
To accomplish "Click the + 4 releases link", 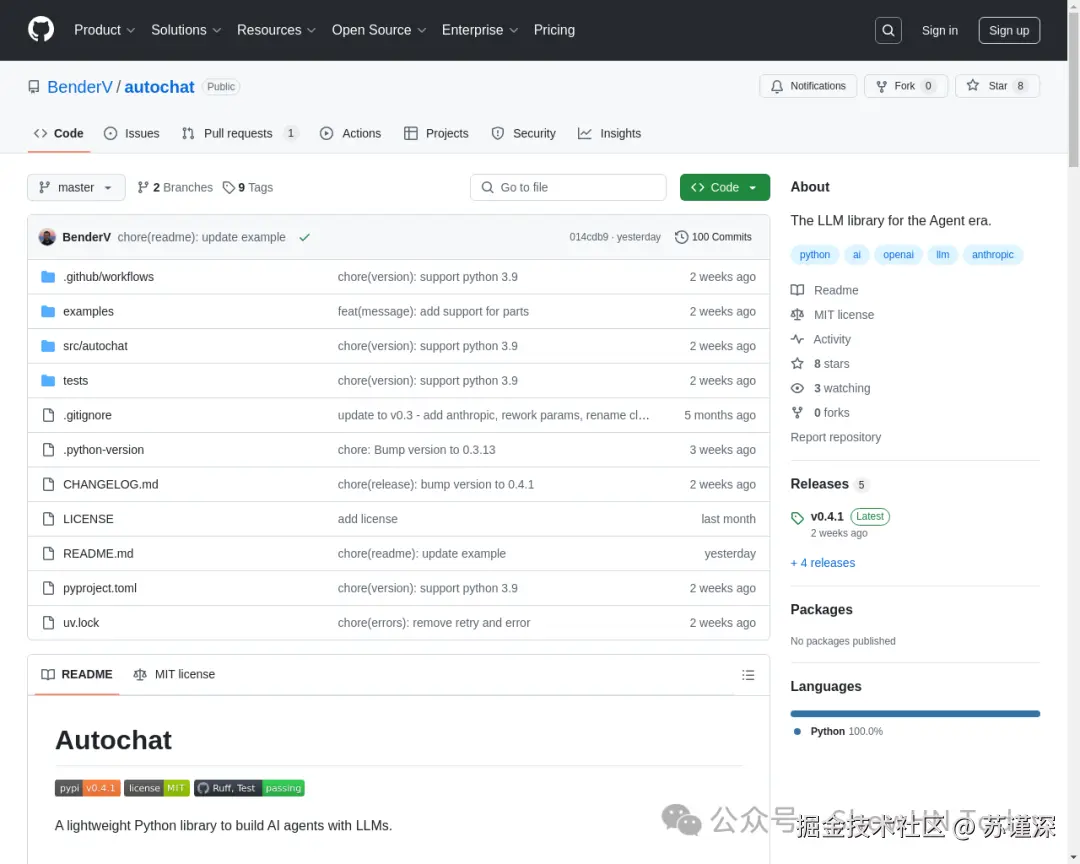I will click(822, 563).
